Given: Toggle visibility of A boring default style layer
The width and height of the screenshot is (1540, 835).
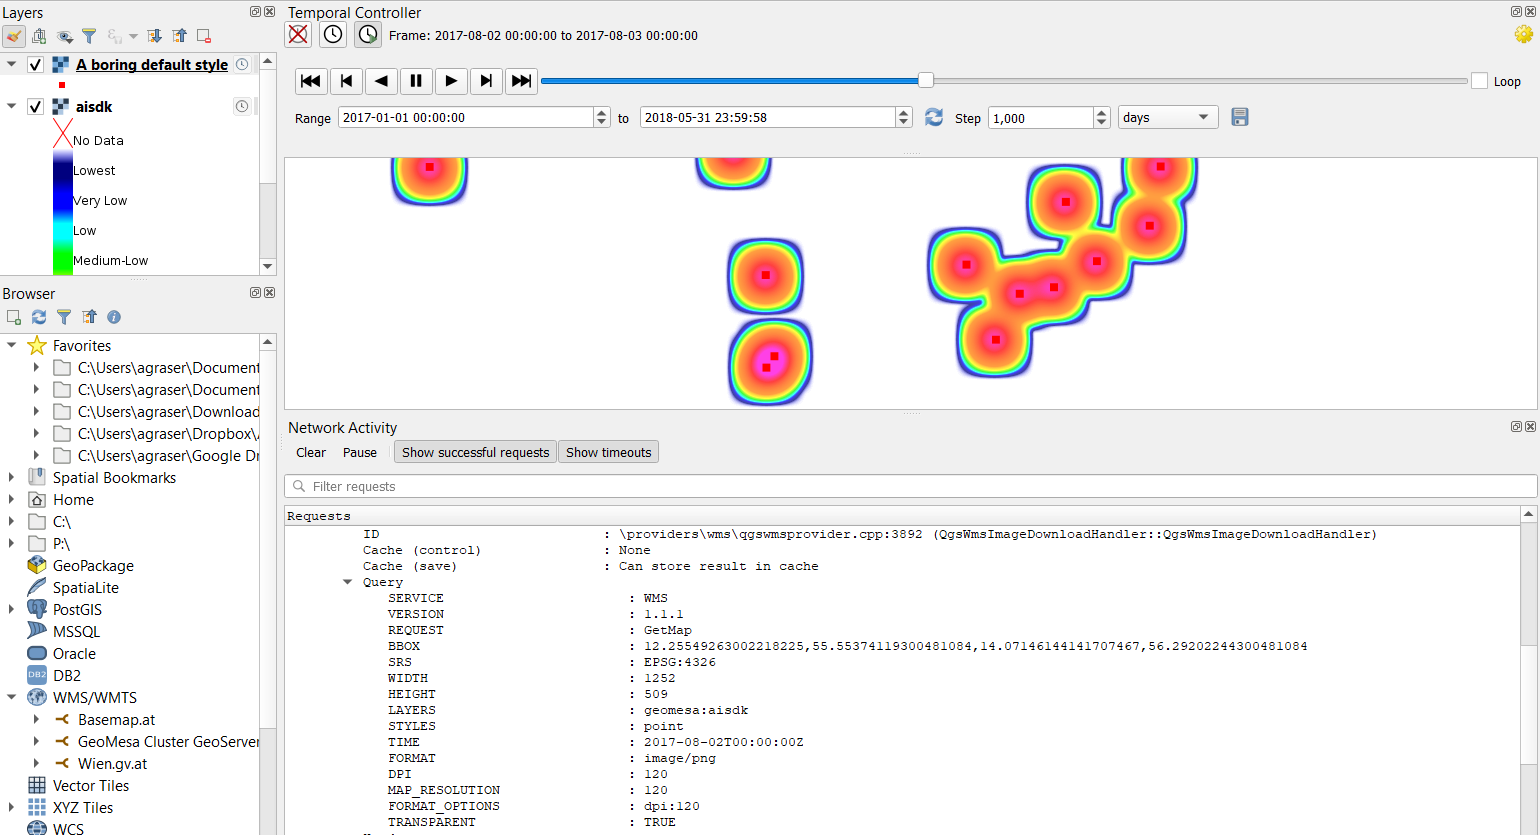Looking at the screenshot, I should pos(37,64).
